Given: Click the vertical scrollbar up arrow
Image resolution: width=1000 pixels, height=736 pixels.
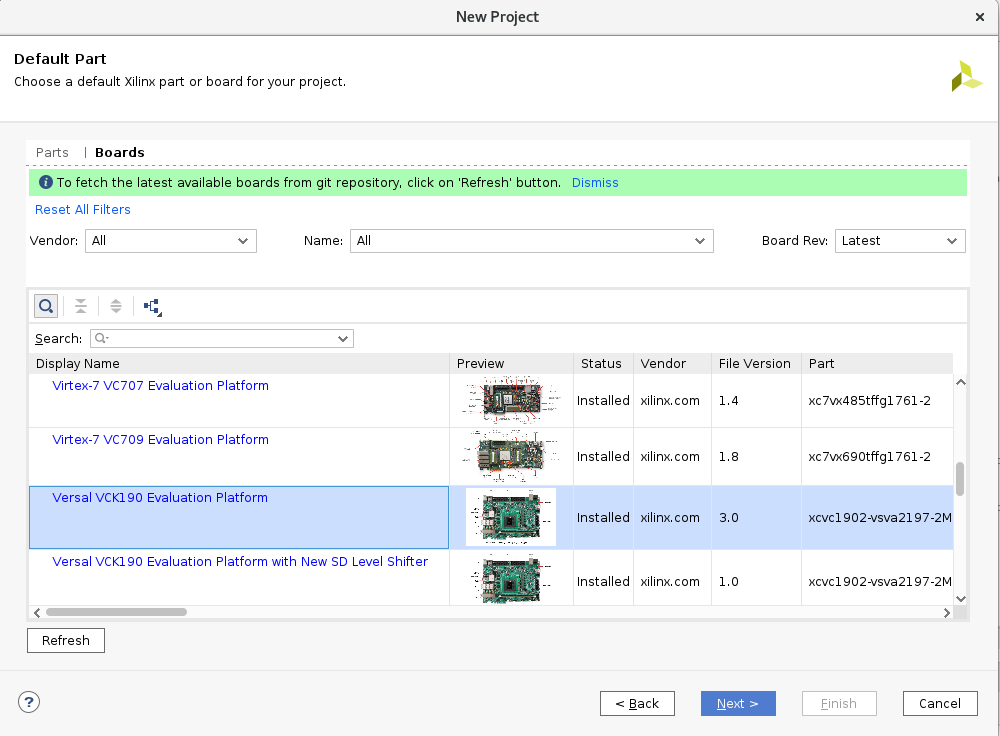Looking at the screenshot, I should [x=960, y=382].
